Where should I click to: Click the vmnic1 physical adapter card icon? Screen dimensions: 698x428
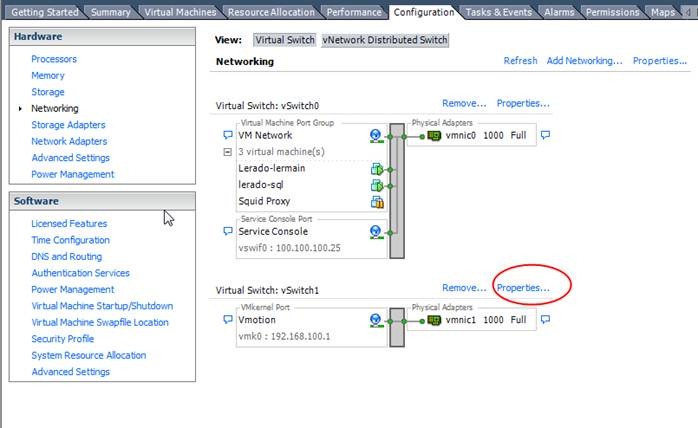coord(434,320)
